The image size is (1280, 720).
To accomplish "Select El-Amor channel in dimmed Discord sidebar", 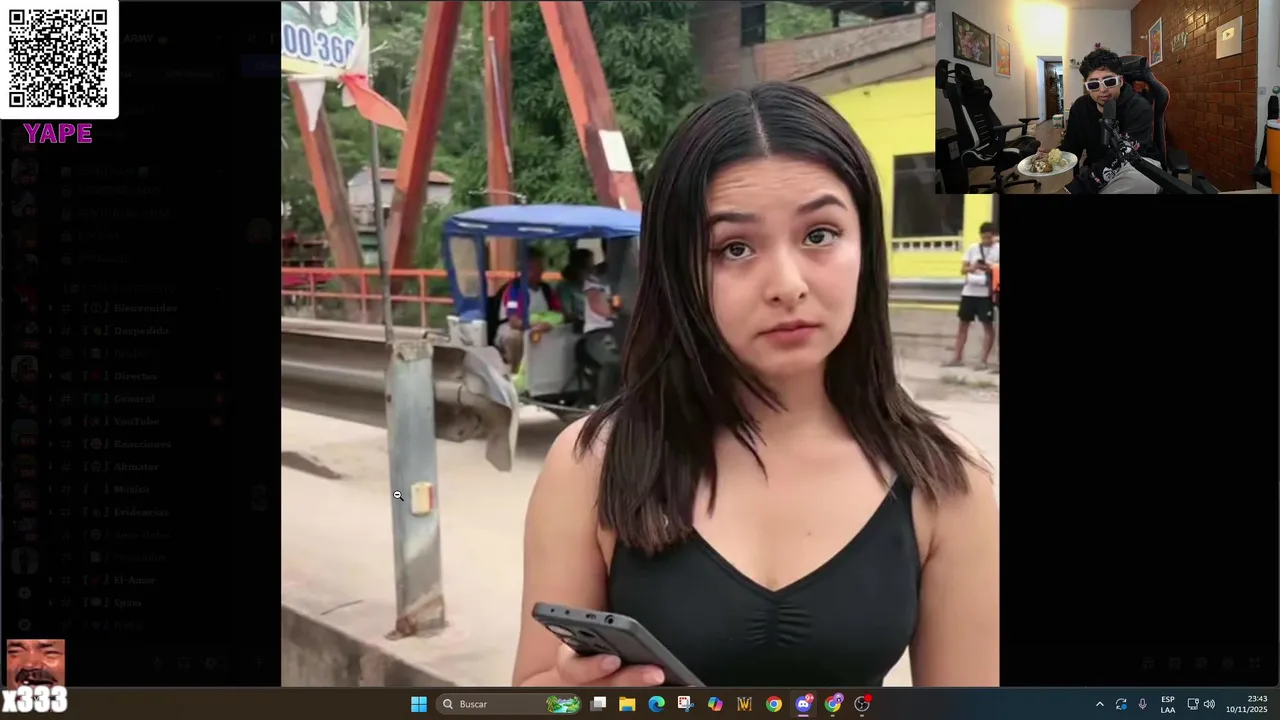I will point(134,580).
